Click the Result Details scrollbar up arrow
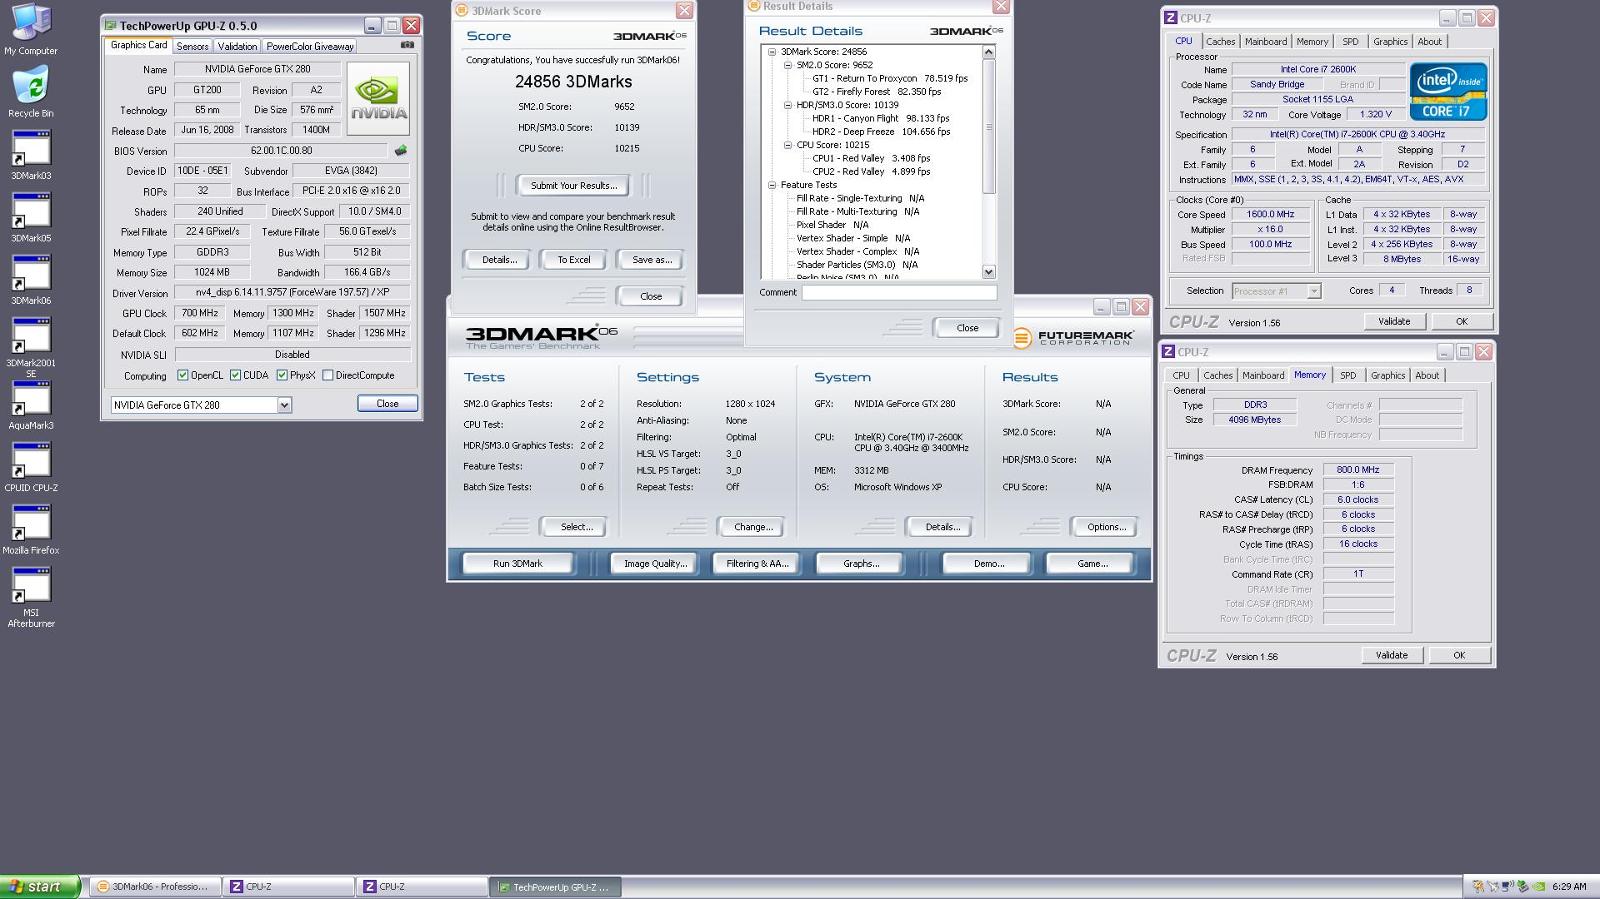 pyautogui.click(x=989, y=52)
